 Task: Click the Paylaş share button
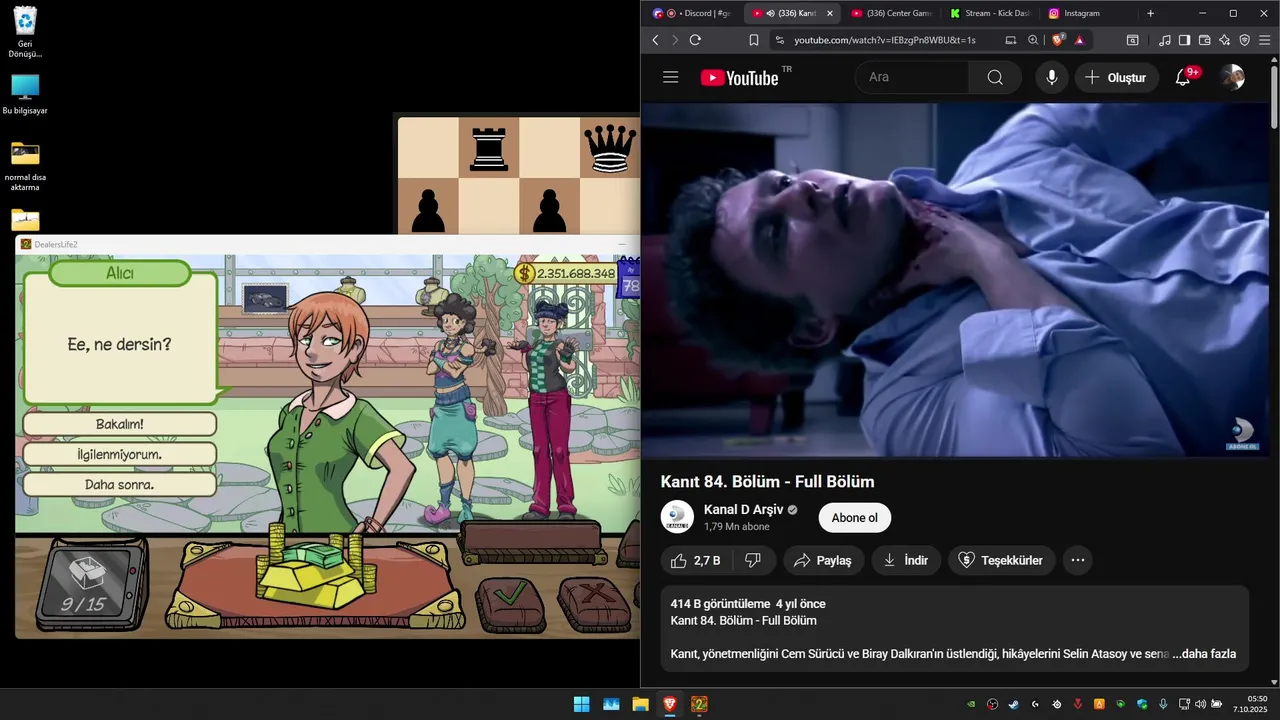[822, 560]
